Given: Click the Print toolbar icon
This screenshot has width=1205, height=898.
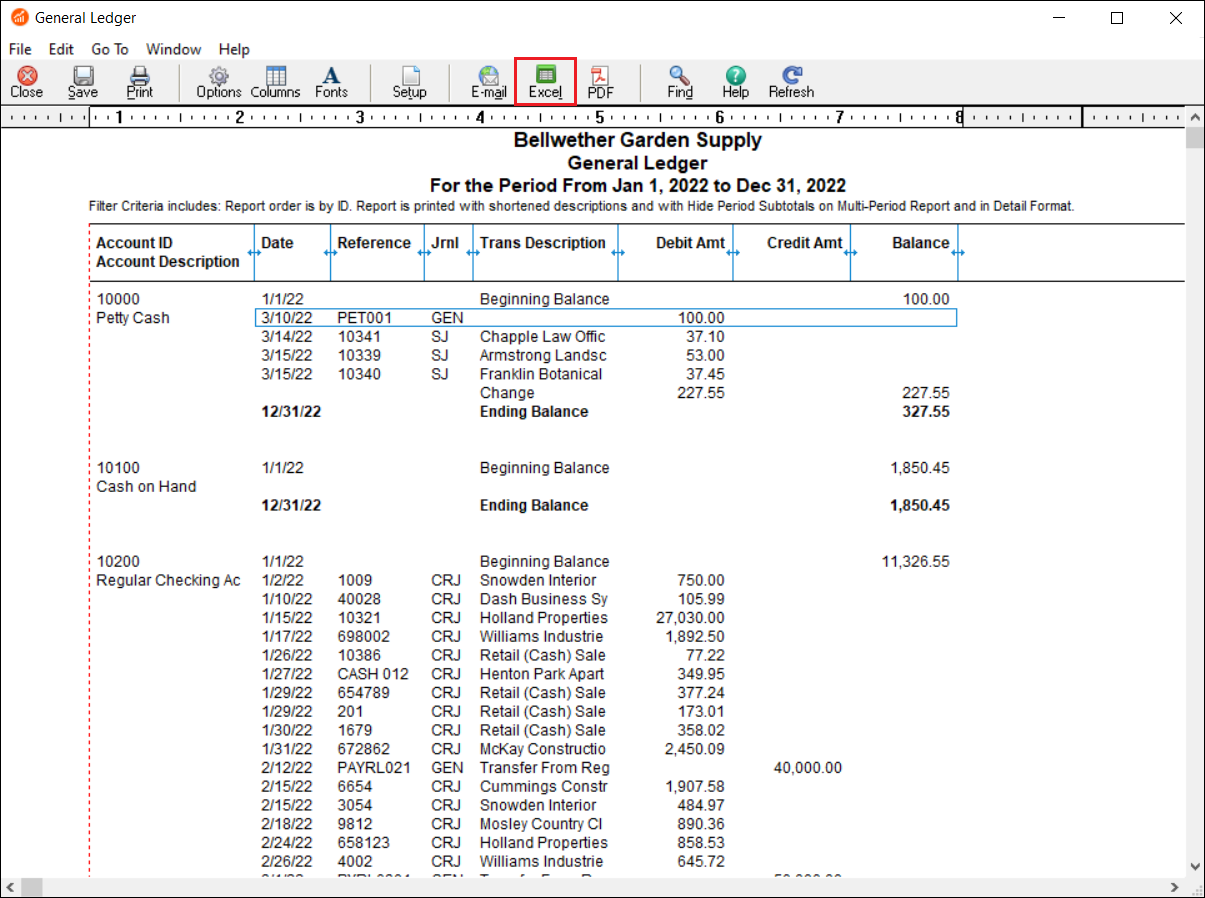Looking at the screenshot, I should pyautogui.click(x=140, y=82).
